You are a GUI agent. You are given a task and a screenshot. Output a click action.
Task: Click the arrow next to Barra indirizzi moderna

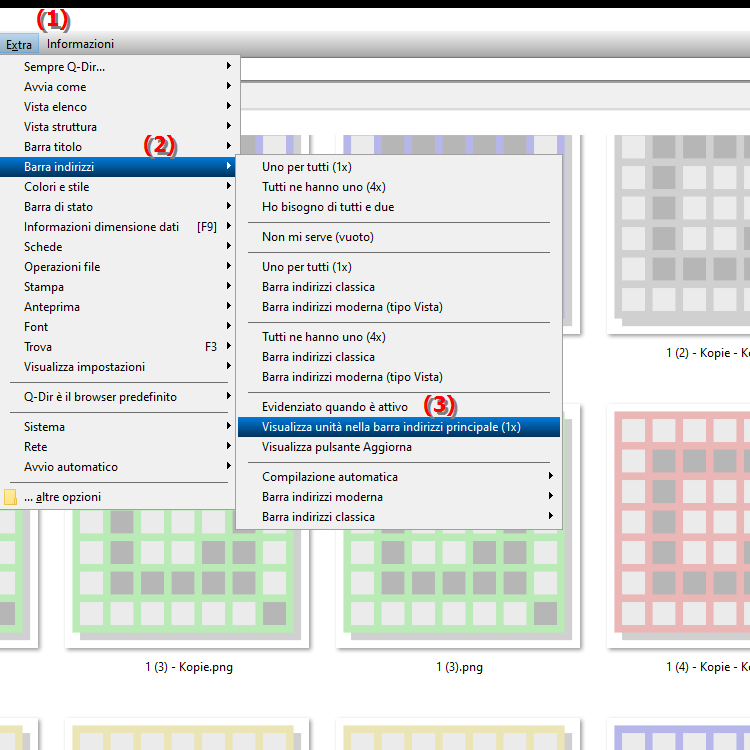(x=551, y=496)
